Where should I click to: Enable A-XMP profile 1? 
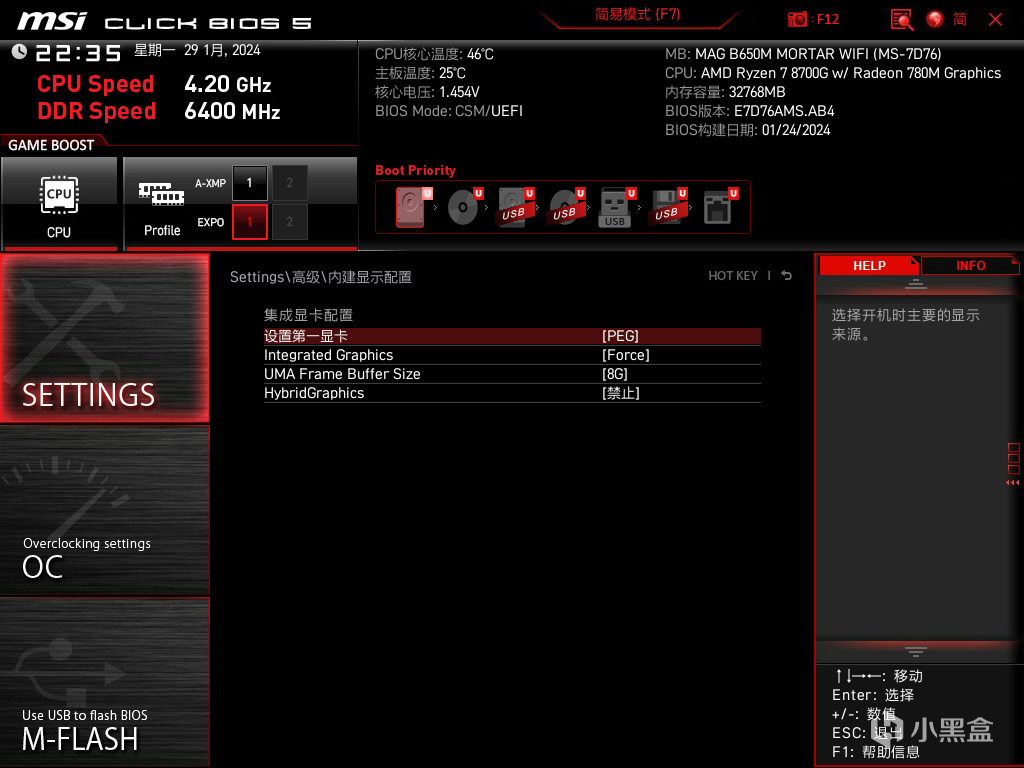(249, 183)
